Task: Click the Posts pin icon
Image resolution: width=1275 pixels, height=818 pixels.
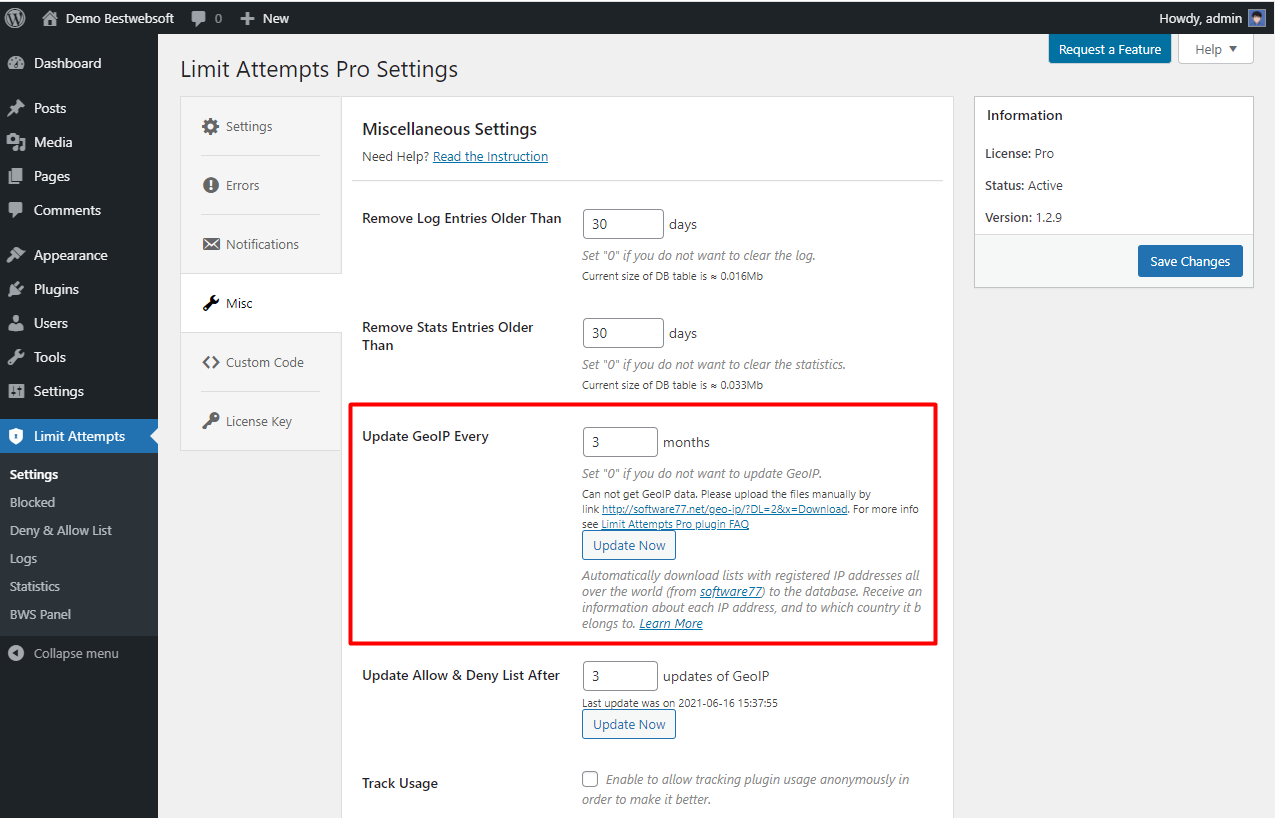Action: (x=16, y=108)
